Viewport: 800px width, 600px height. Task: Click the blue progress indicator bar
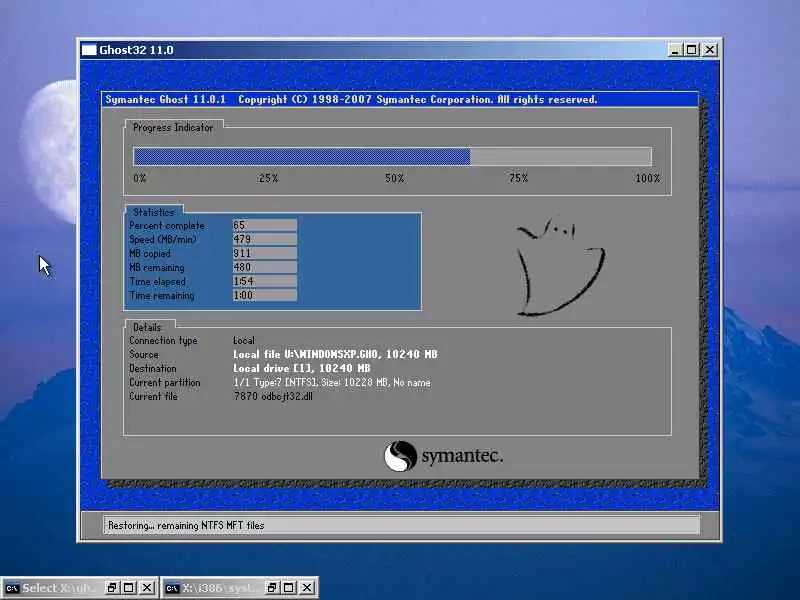pyautogui.click(x=302, y=156)
